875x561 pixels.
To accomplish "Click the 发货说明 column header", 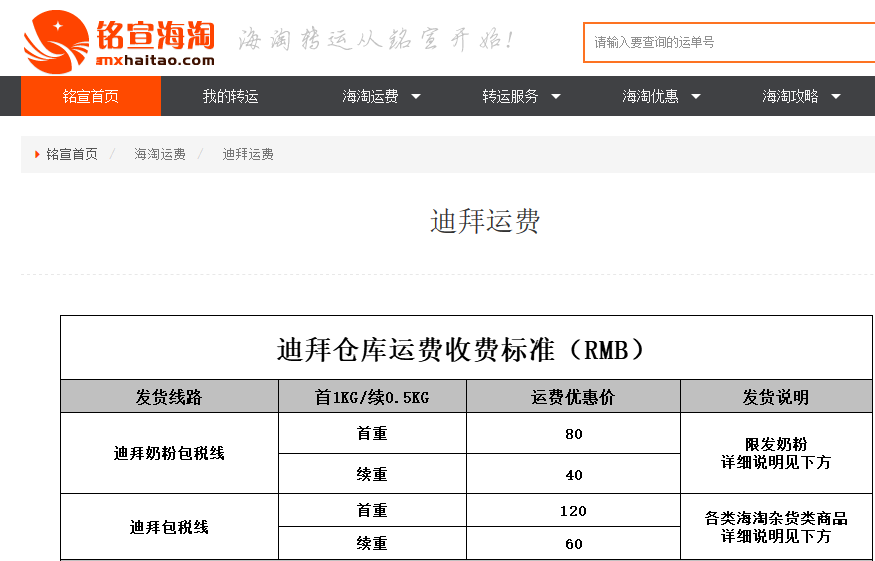I will [776, 397].
